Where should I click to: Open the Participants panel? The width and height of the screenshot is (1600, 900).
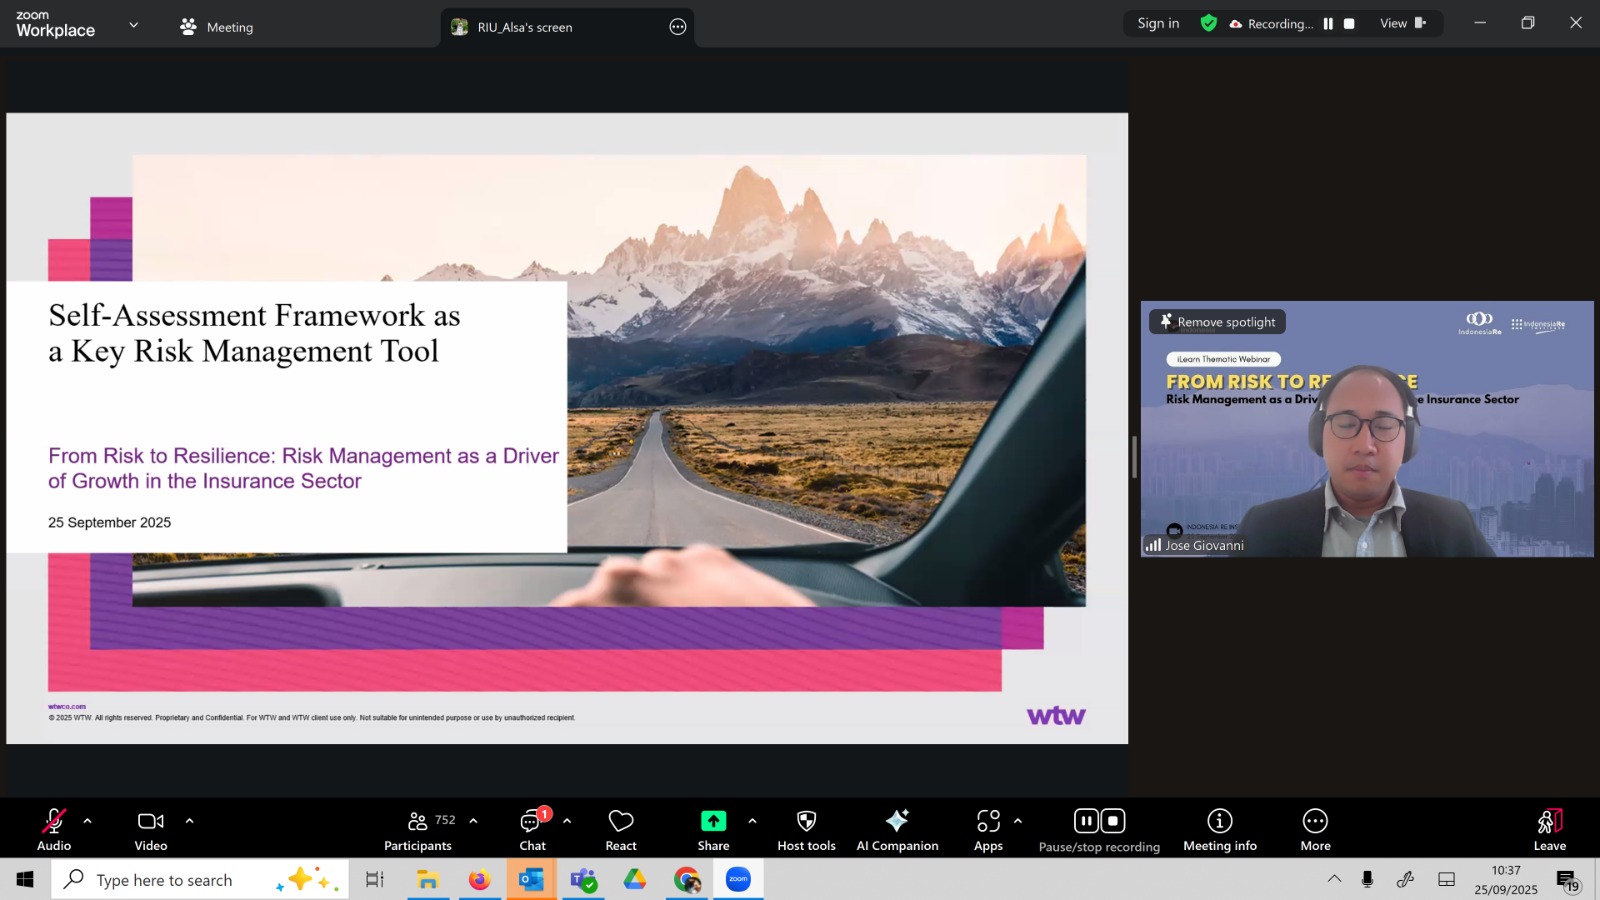(x=418, y=829)
